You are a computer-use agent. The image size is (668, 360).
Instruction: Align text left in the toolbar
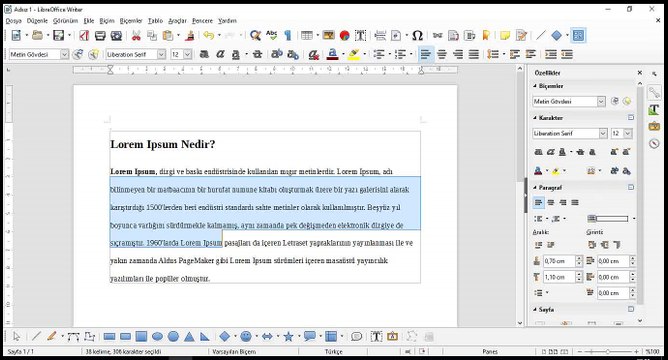[425, 55]
